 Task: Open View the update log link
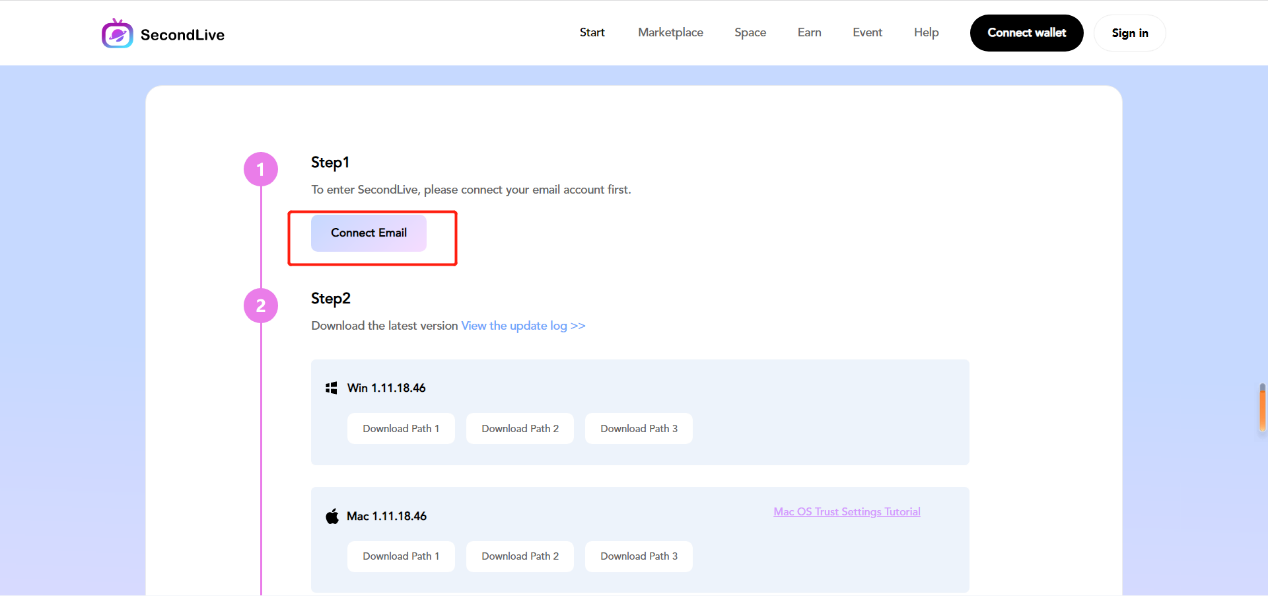tap(523, 326)
